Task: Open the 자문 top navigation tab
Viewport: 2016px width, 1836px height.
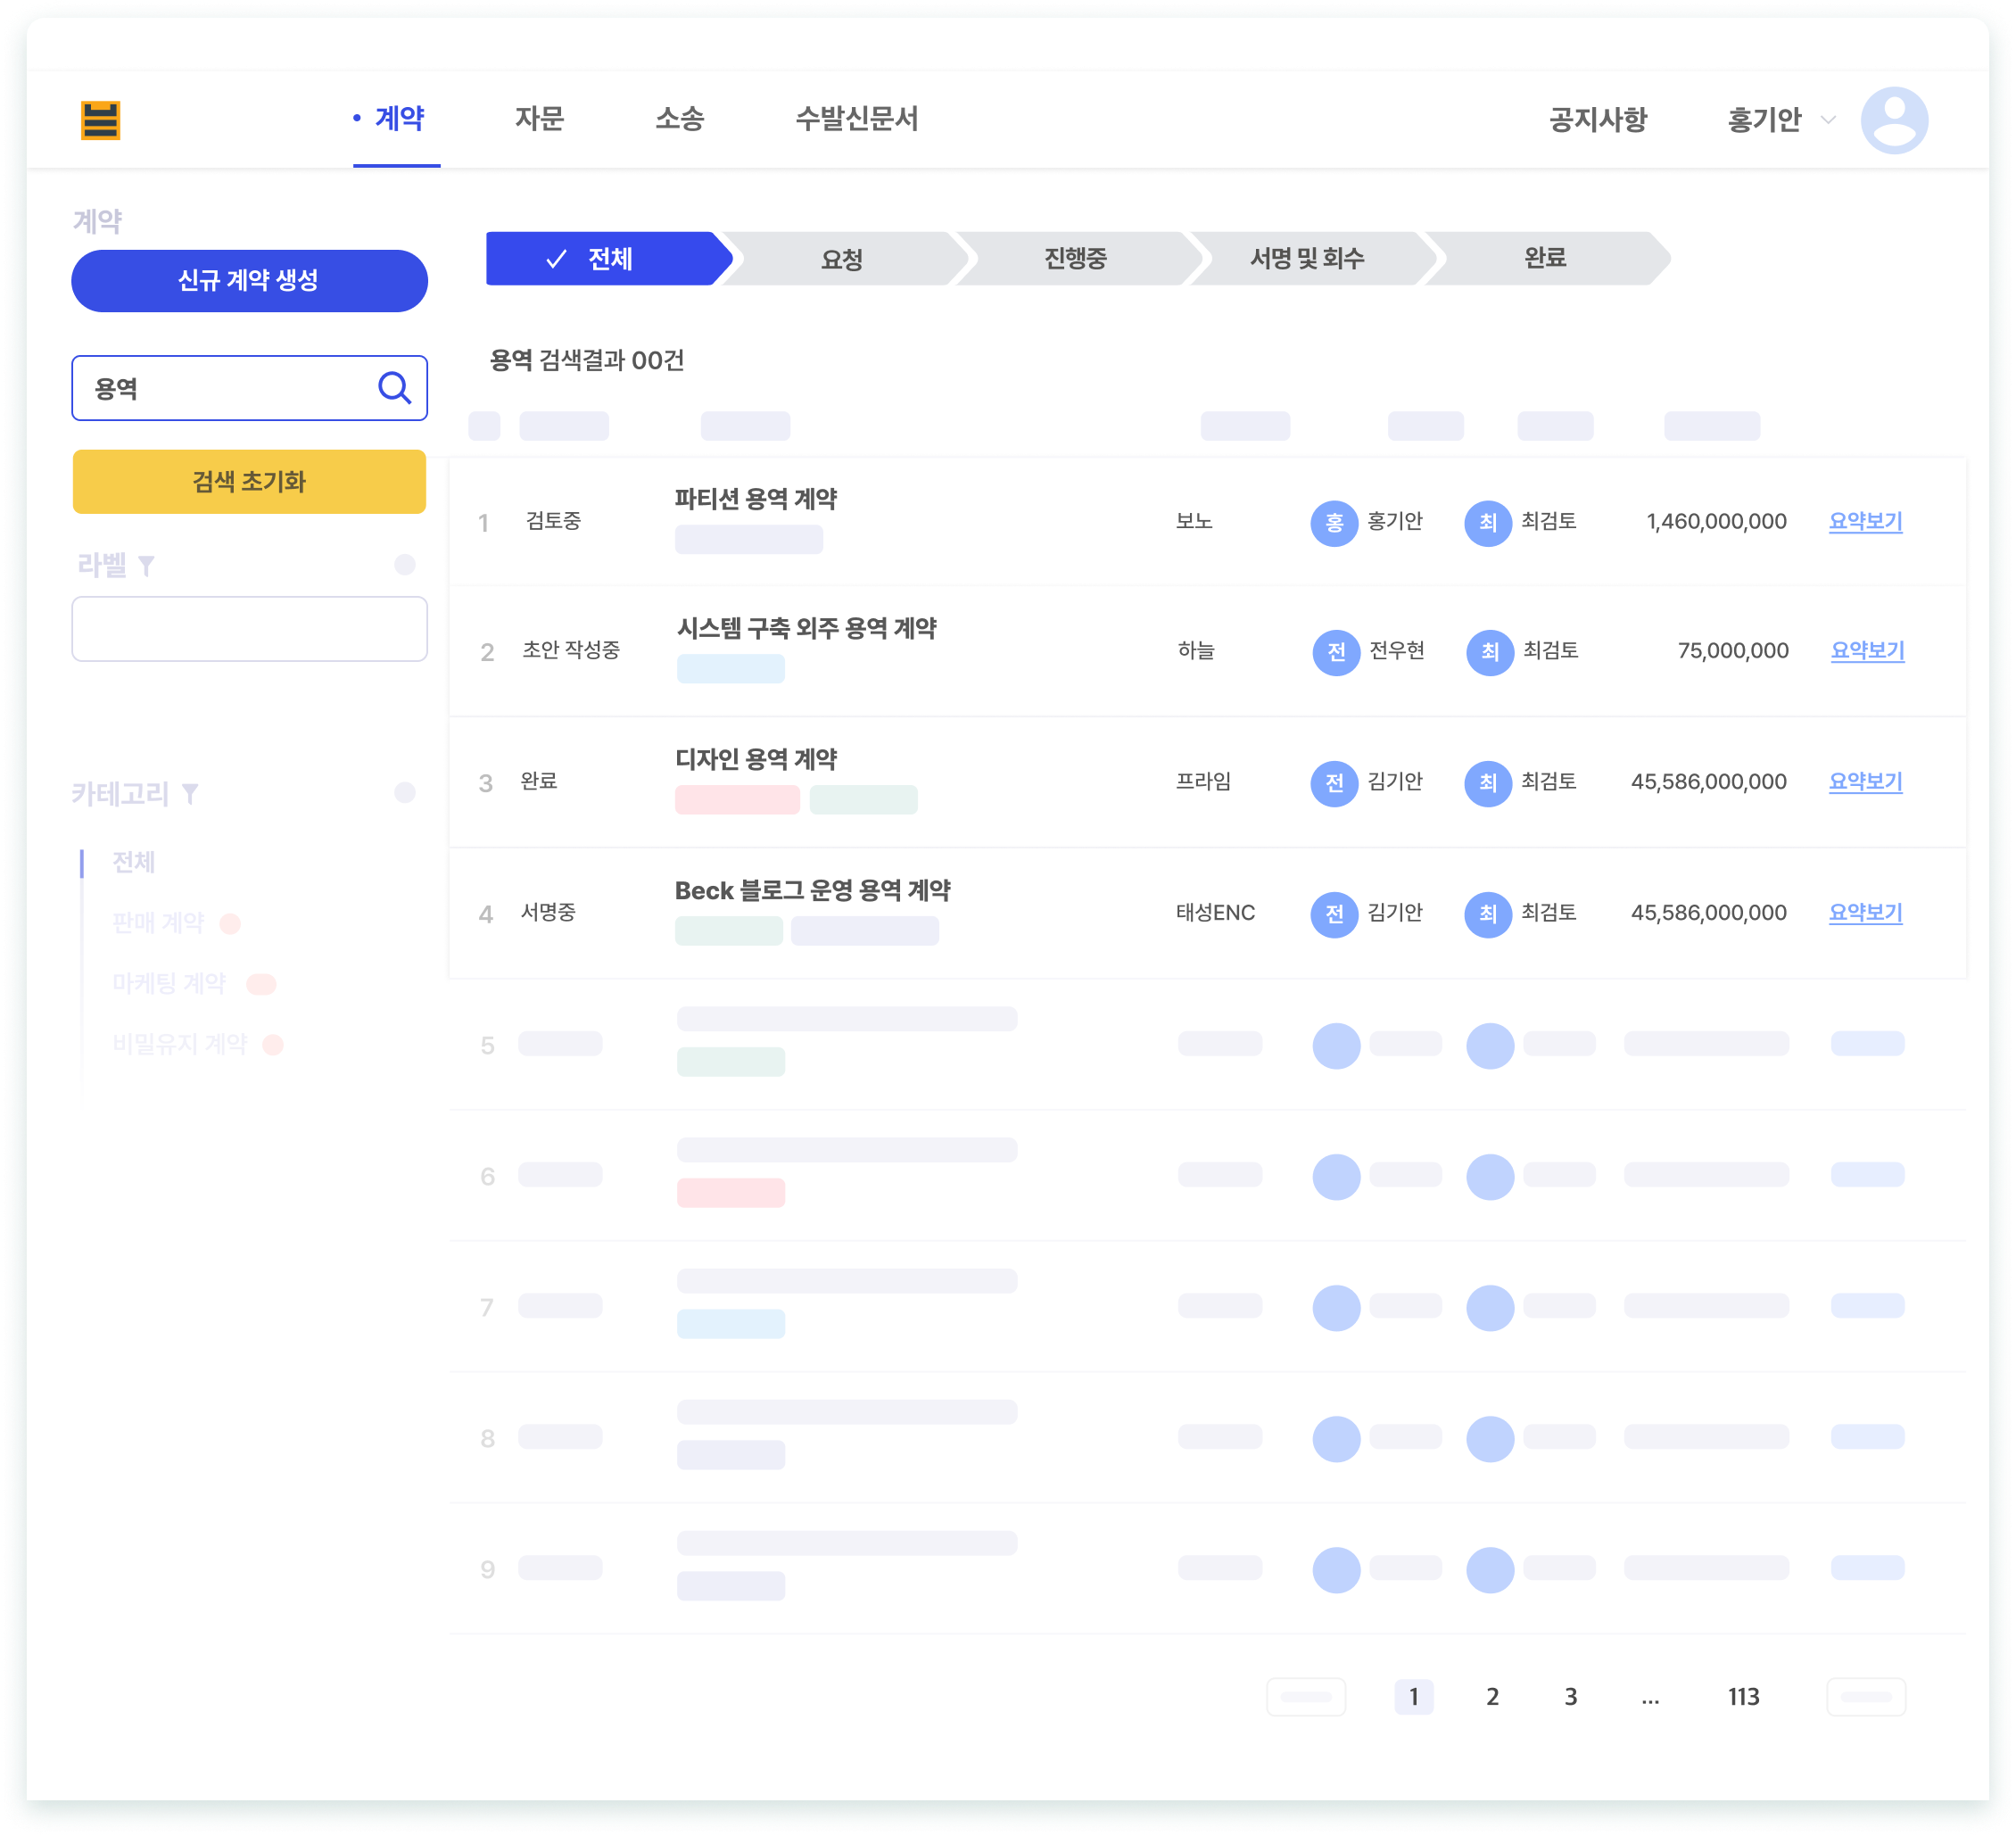Action: 539,119
